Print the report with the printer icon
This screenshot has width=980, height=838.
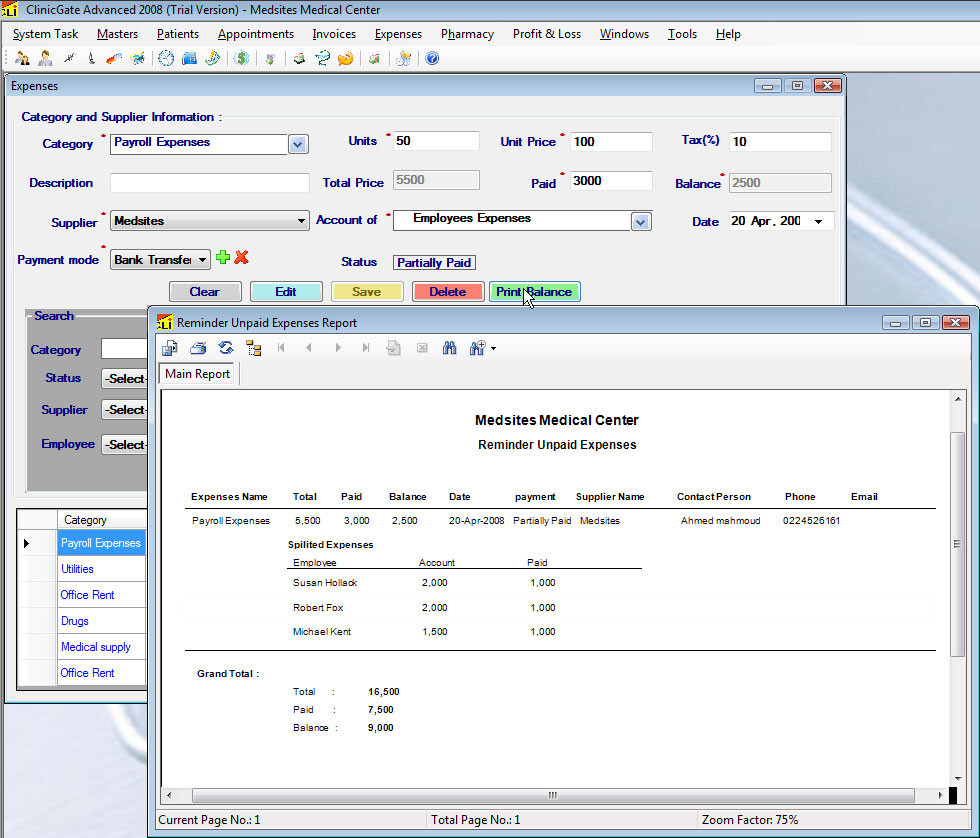pos(198,348)
